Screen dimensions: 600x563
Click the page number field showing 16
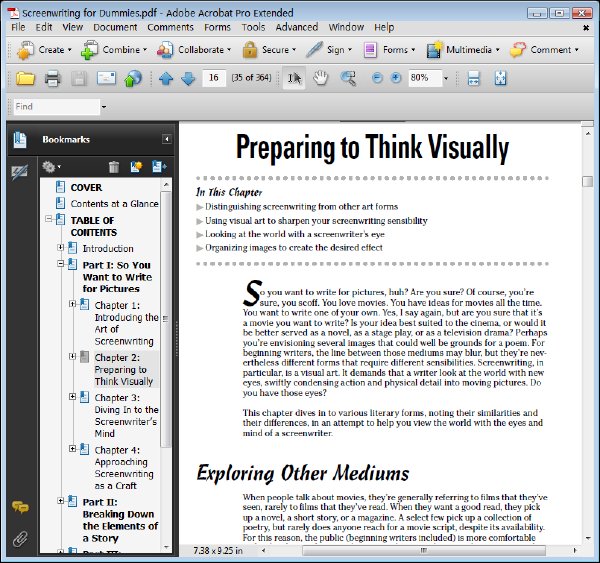click(x=214, y=78)
